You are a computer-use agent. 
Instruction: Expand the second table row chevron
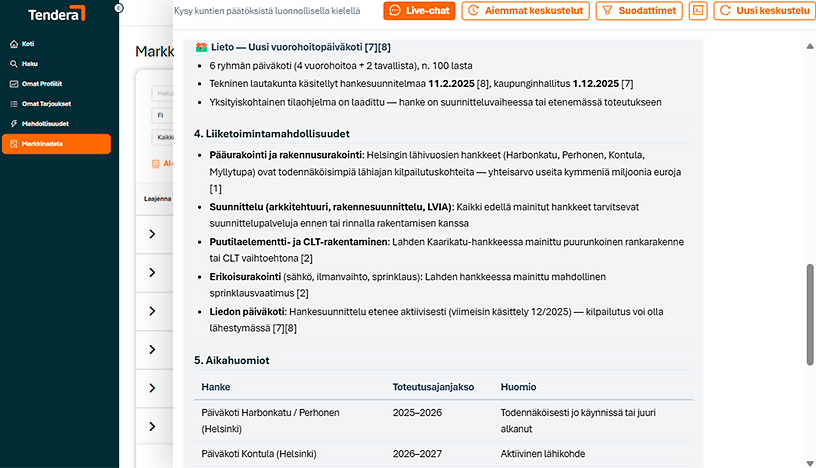click(x=153, y=273)
